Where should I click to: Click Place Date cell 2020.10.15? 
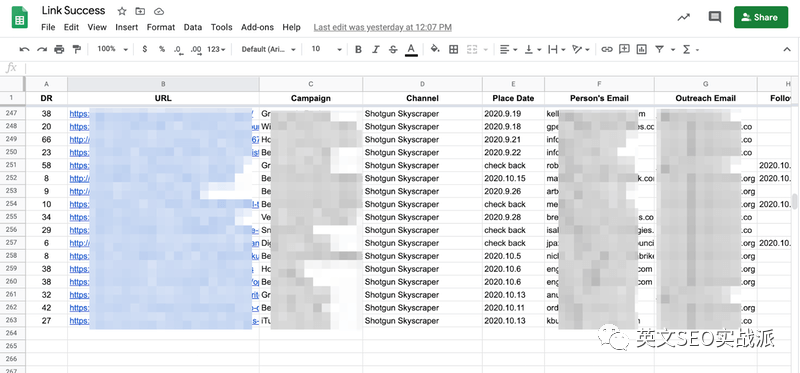click(x=513, y=178)
